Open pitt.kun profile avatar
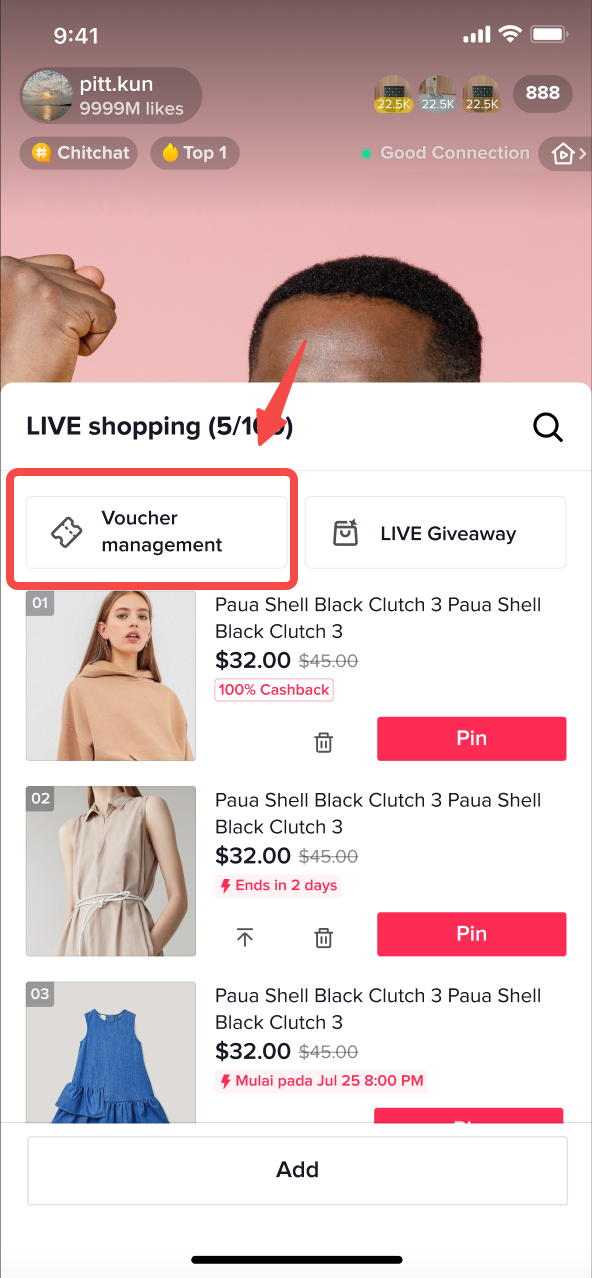This screenshot has width=592, height=1278. click(x=47, y=95)
